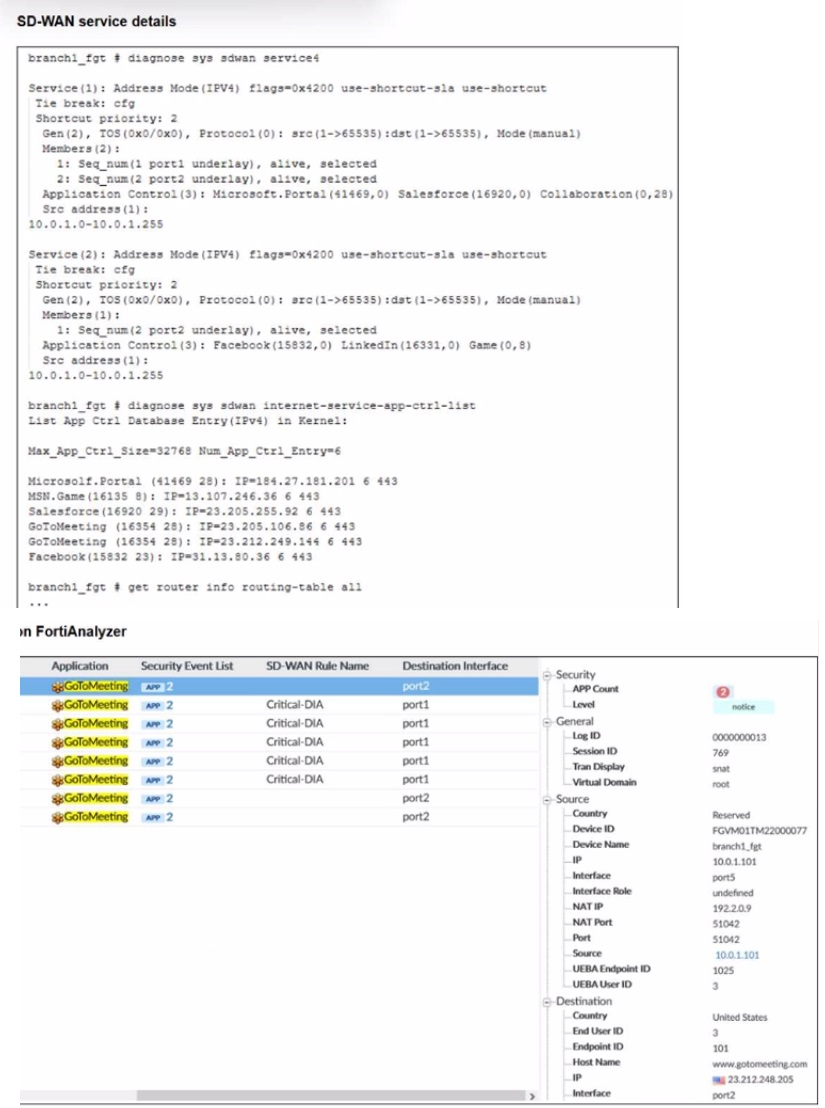825x1108 pixels.
Task: Sort by the Application column header
Action: 80,666
